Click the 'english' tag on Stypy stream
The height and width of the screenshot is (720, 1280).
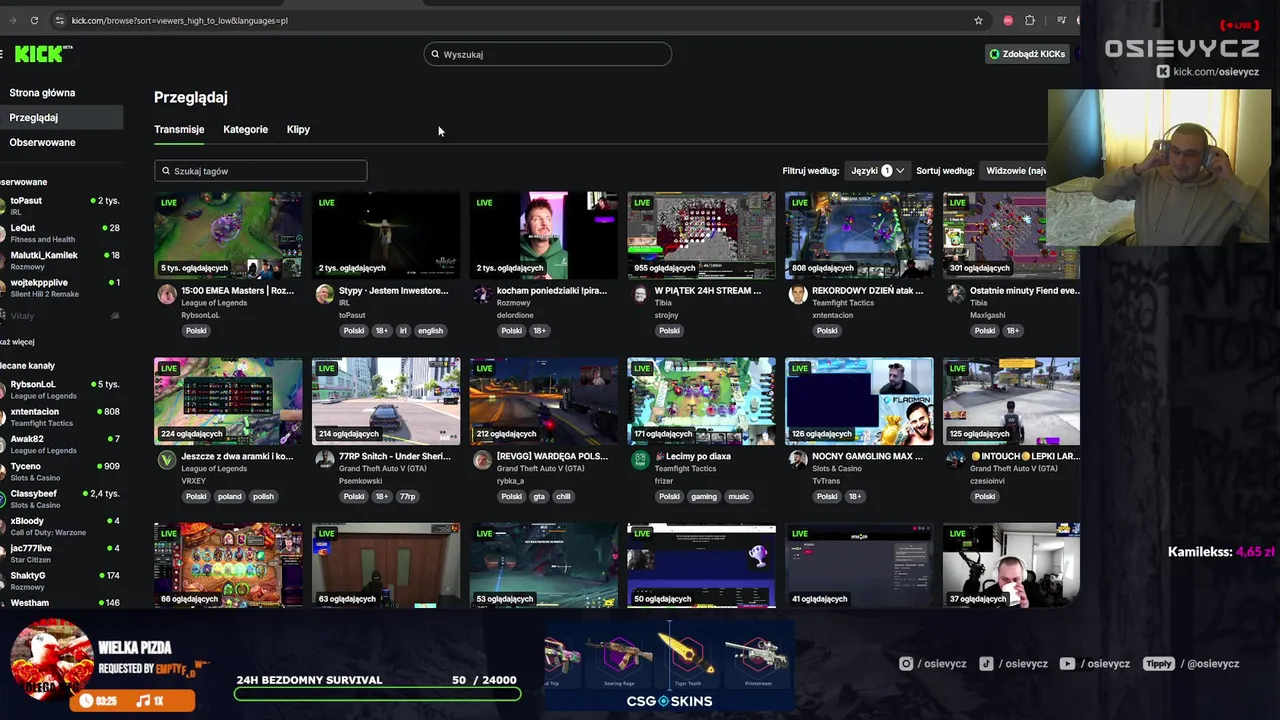click(430, 331)
